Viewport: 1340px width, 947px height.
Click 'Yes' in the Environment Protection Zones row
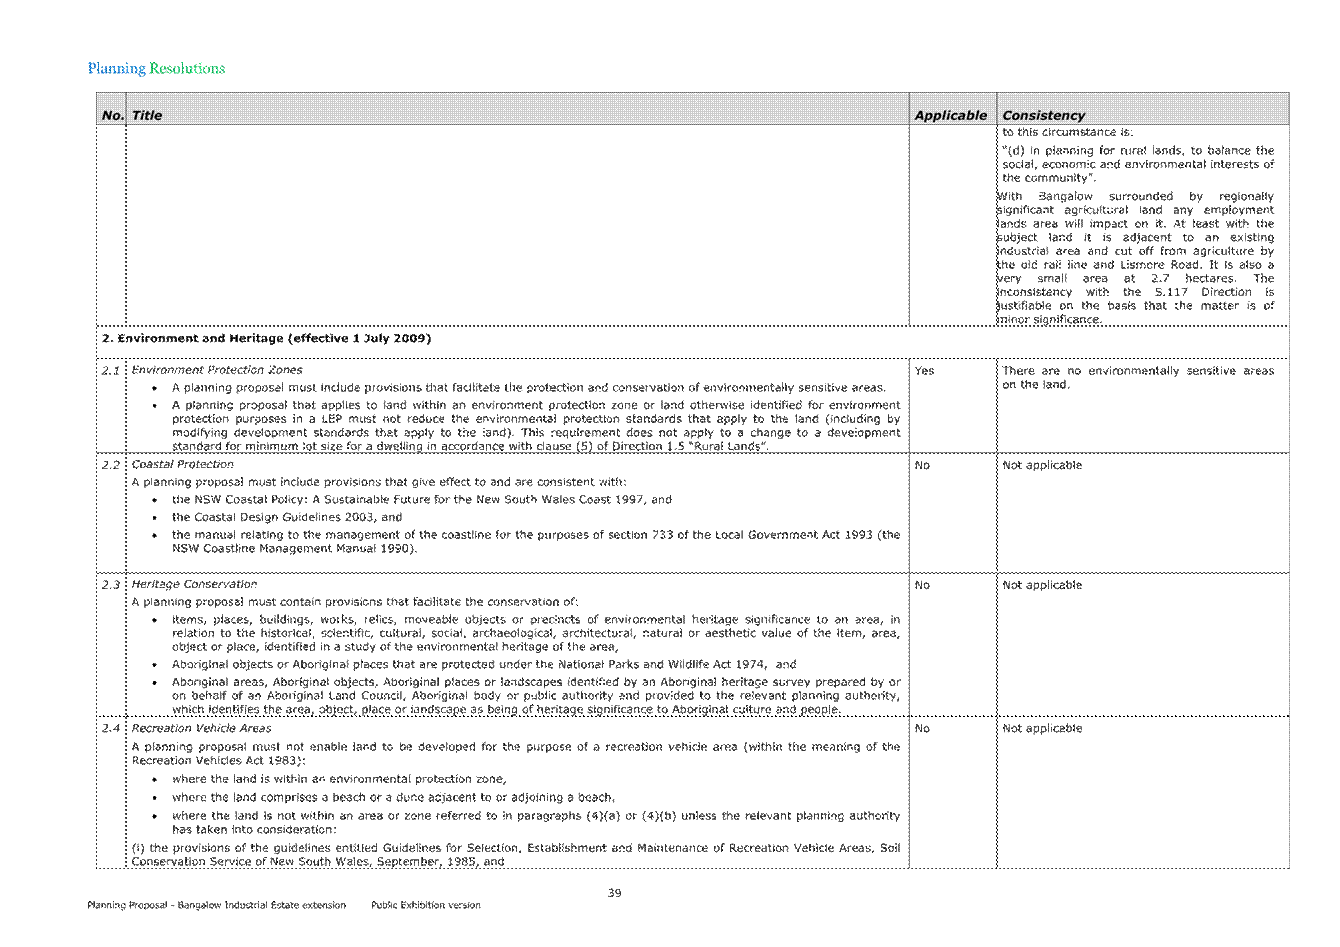(924, 371)
